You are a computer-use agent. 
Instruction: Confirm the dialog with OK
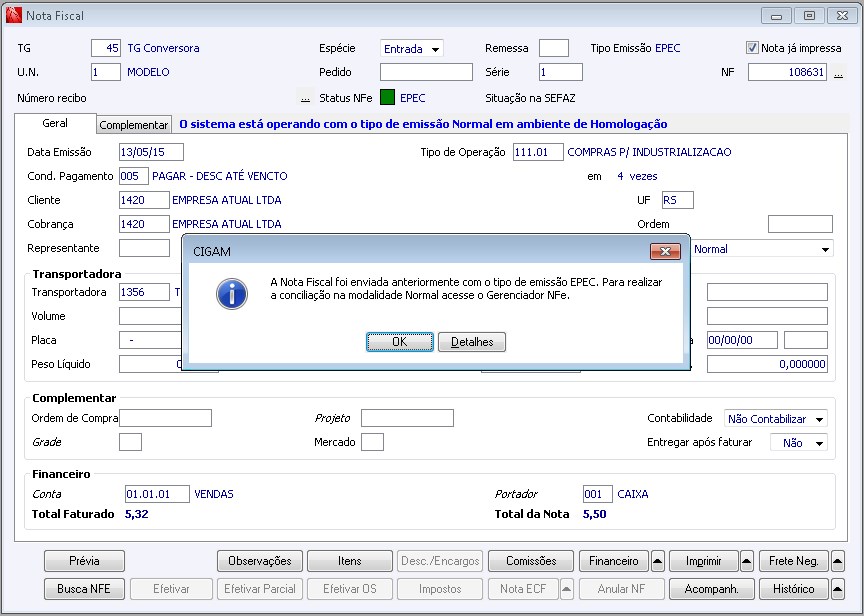point(399,342)
